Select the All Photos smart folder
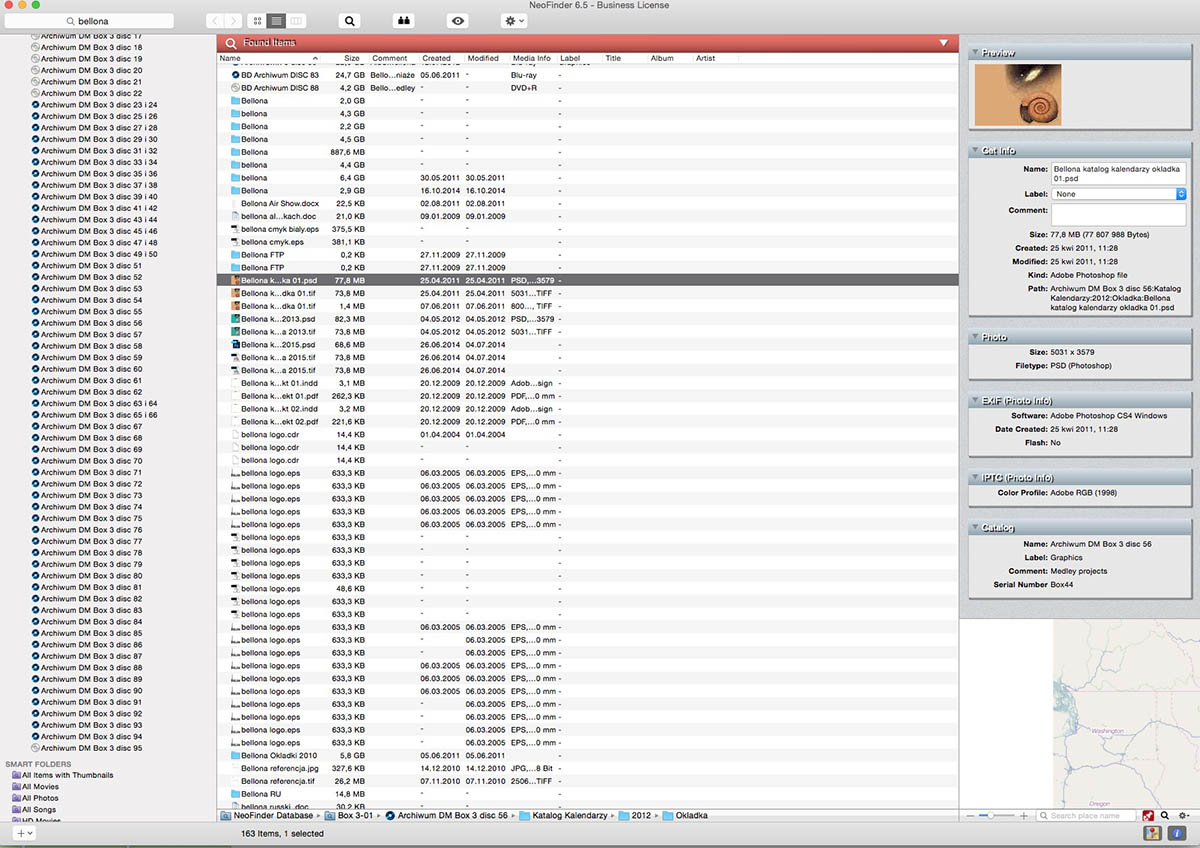 click(x=35, y=798)
